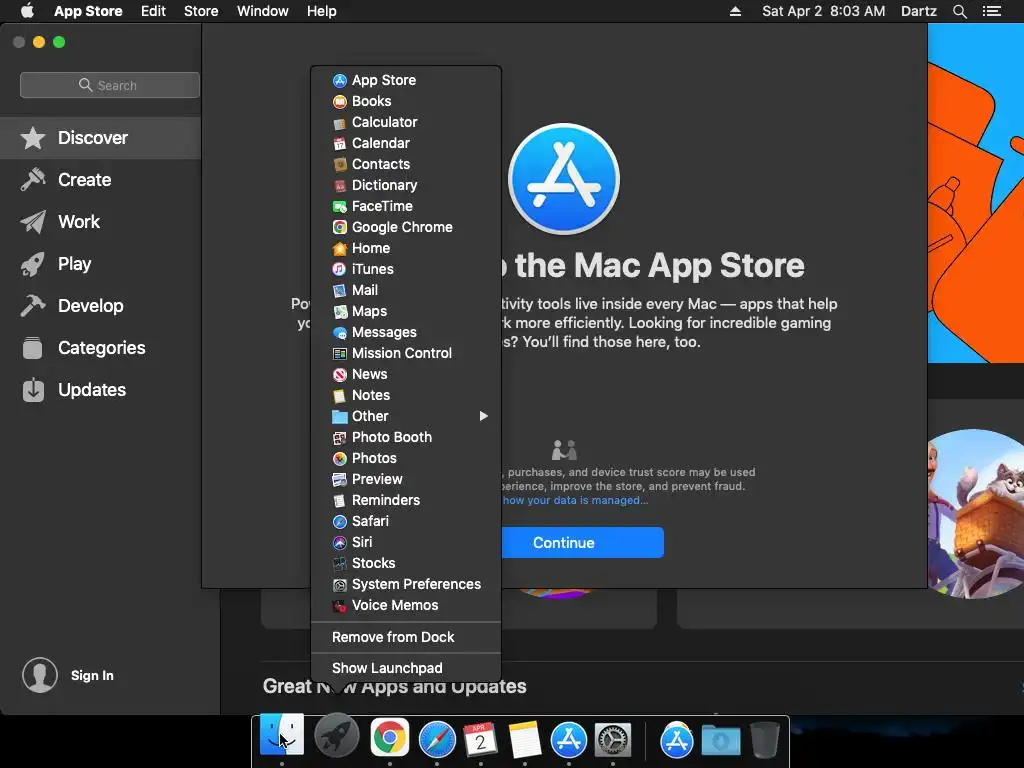
Task: Open the Edit menu
Action: click(153, 11)
